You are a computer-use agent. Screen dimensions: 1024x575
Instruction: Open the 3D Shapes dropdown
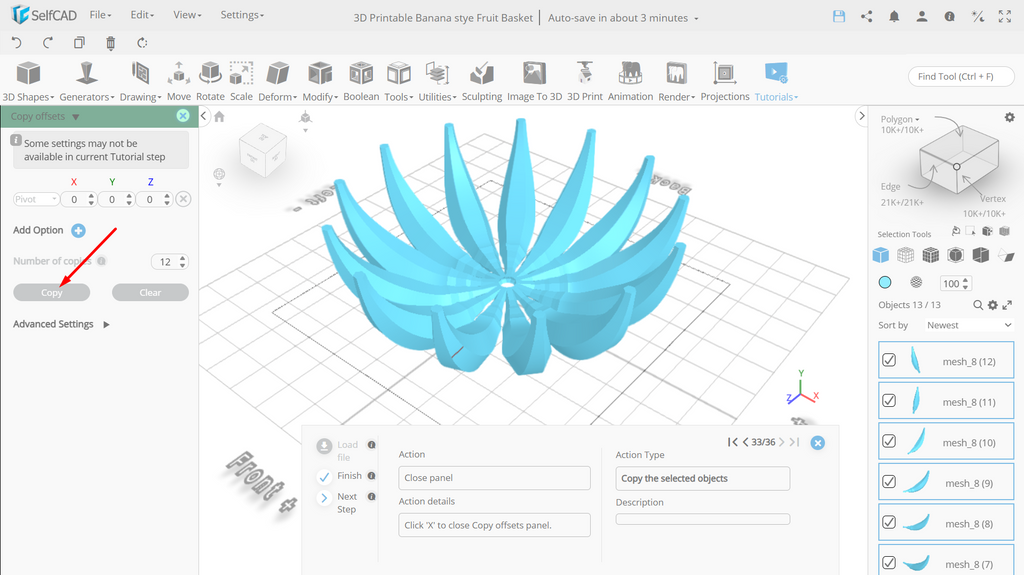coord(28,81)
